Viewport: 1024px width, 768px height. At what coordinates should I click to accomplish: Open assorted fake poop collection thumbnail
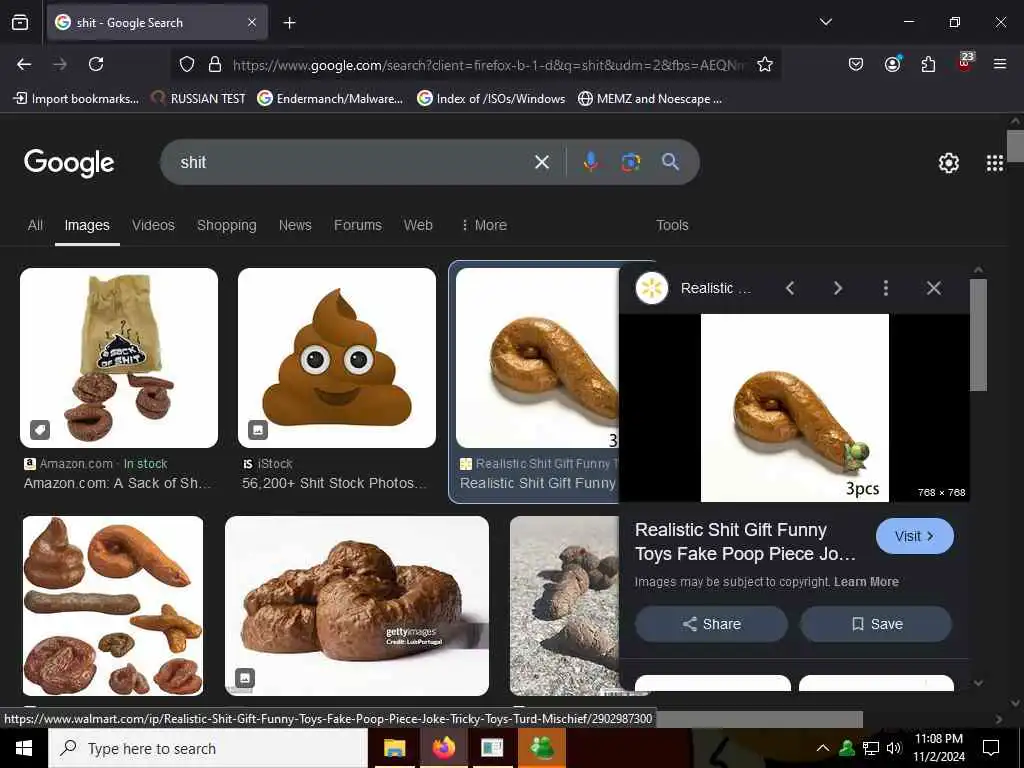(113, 606)
